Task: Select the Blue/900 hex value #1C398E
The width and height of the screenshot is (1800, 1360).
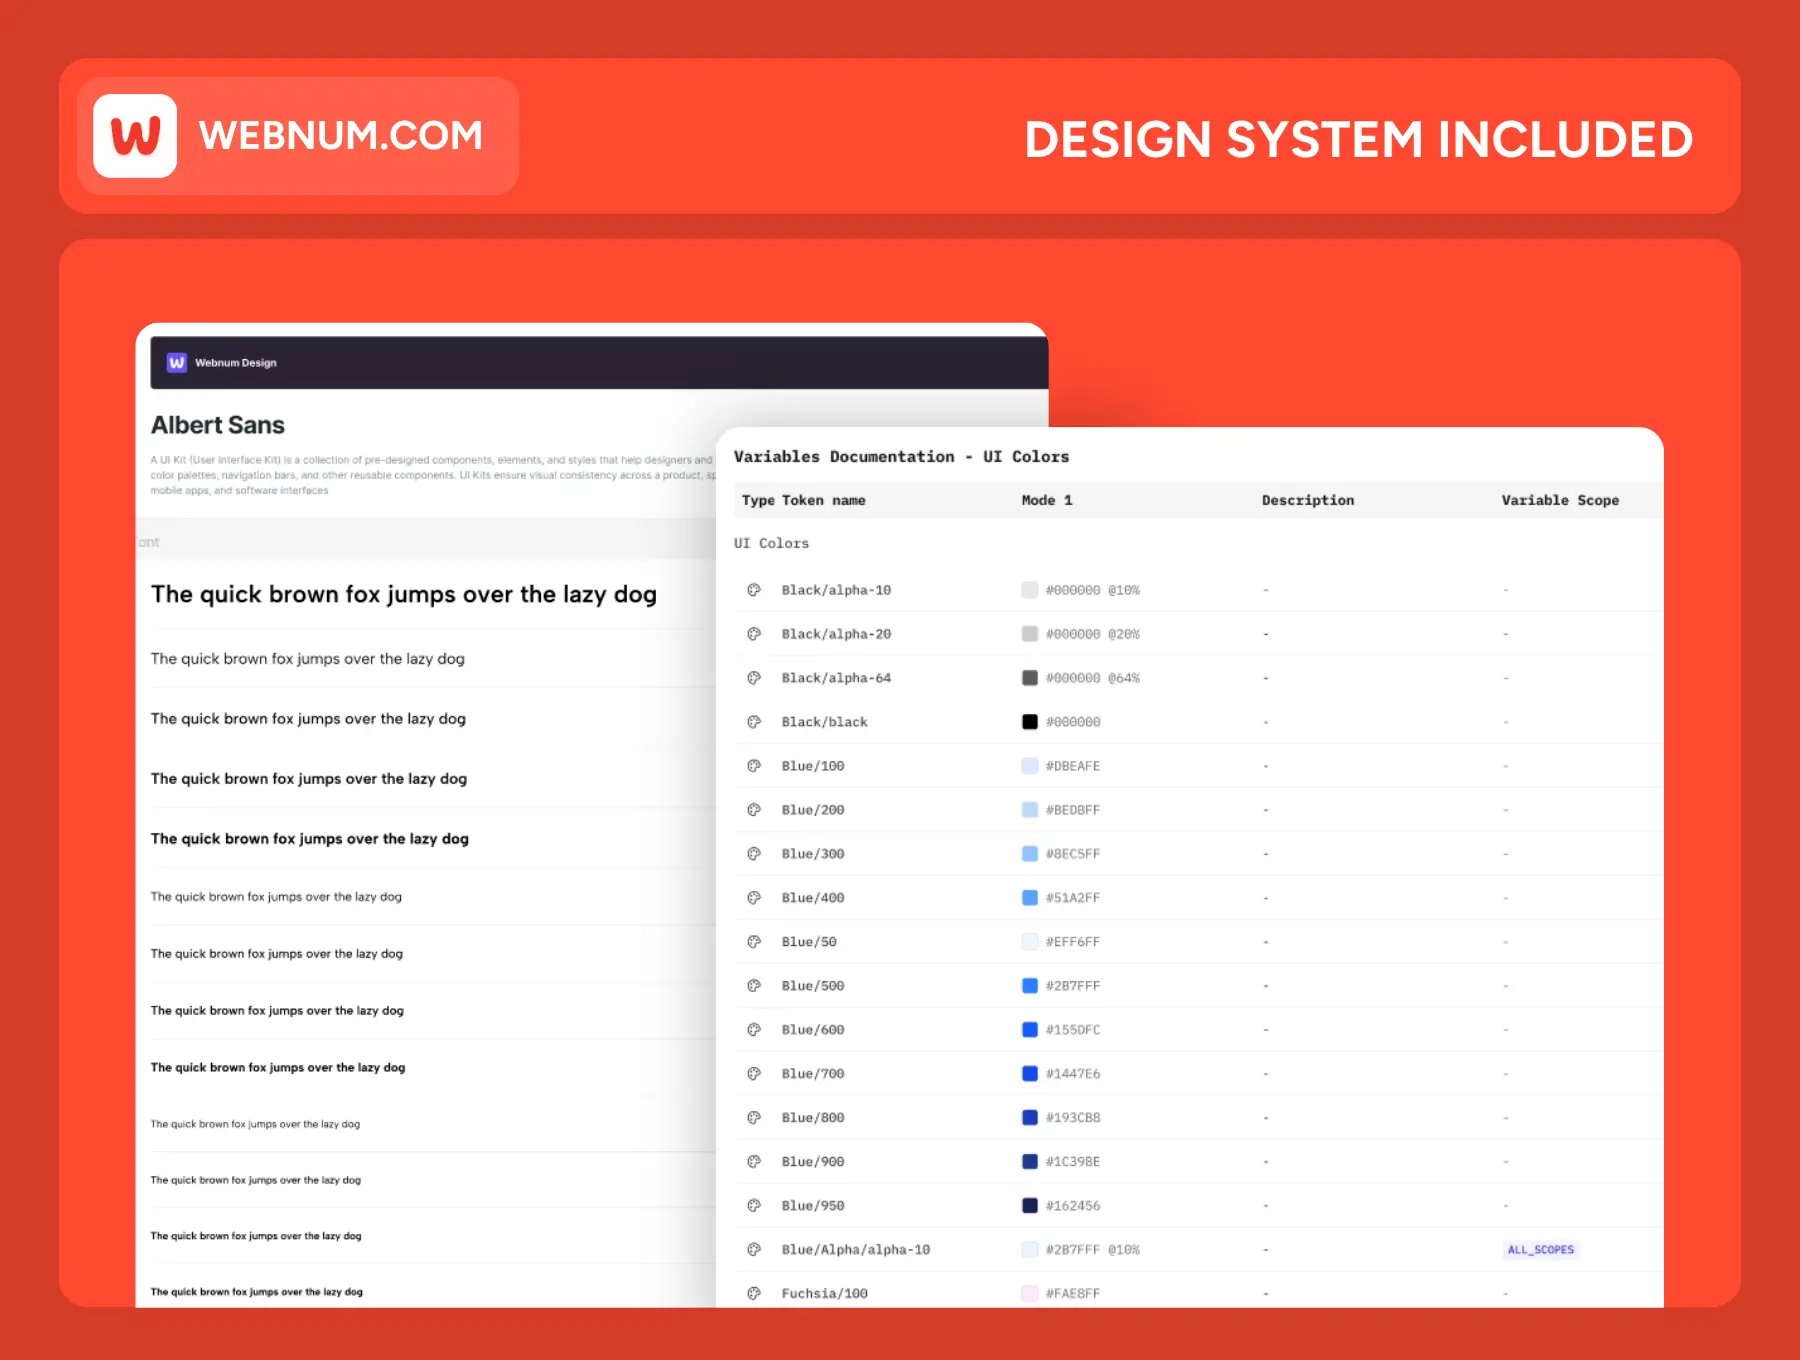Action: pos(1072,1162)
